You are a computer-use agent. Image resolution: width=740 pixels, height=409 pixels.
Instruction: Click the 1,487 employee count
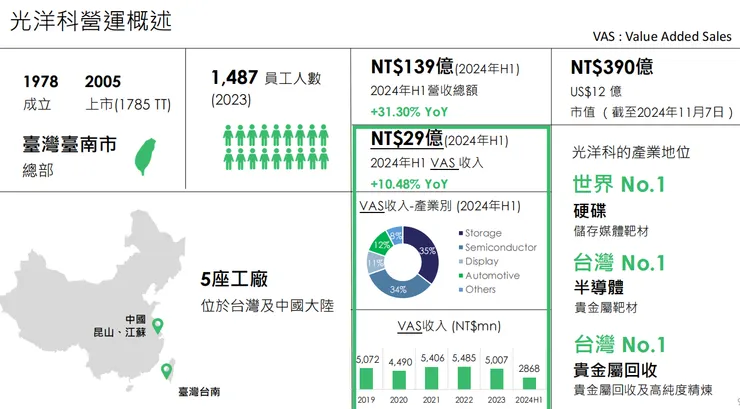click(x=235, y=77)
